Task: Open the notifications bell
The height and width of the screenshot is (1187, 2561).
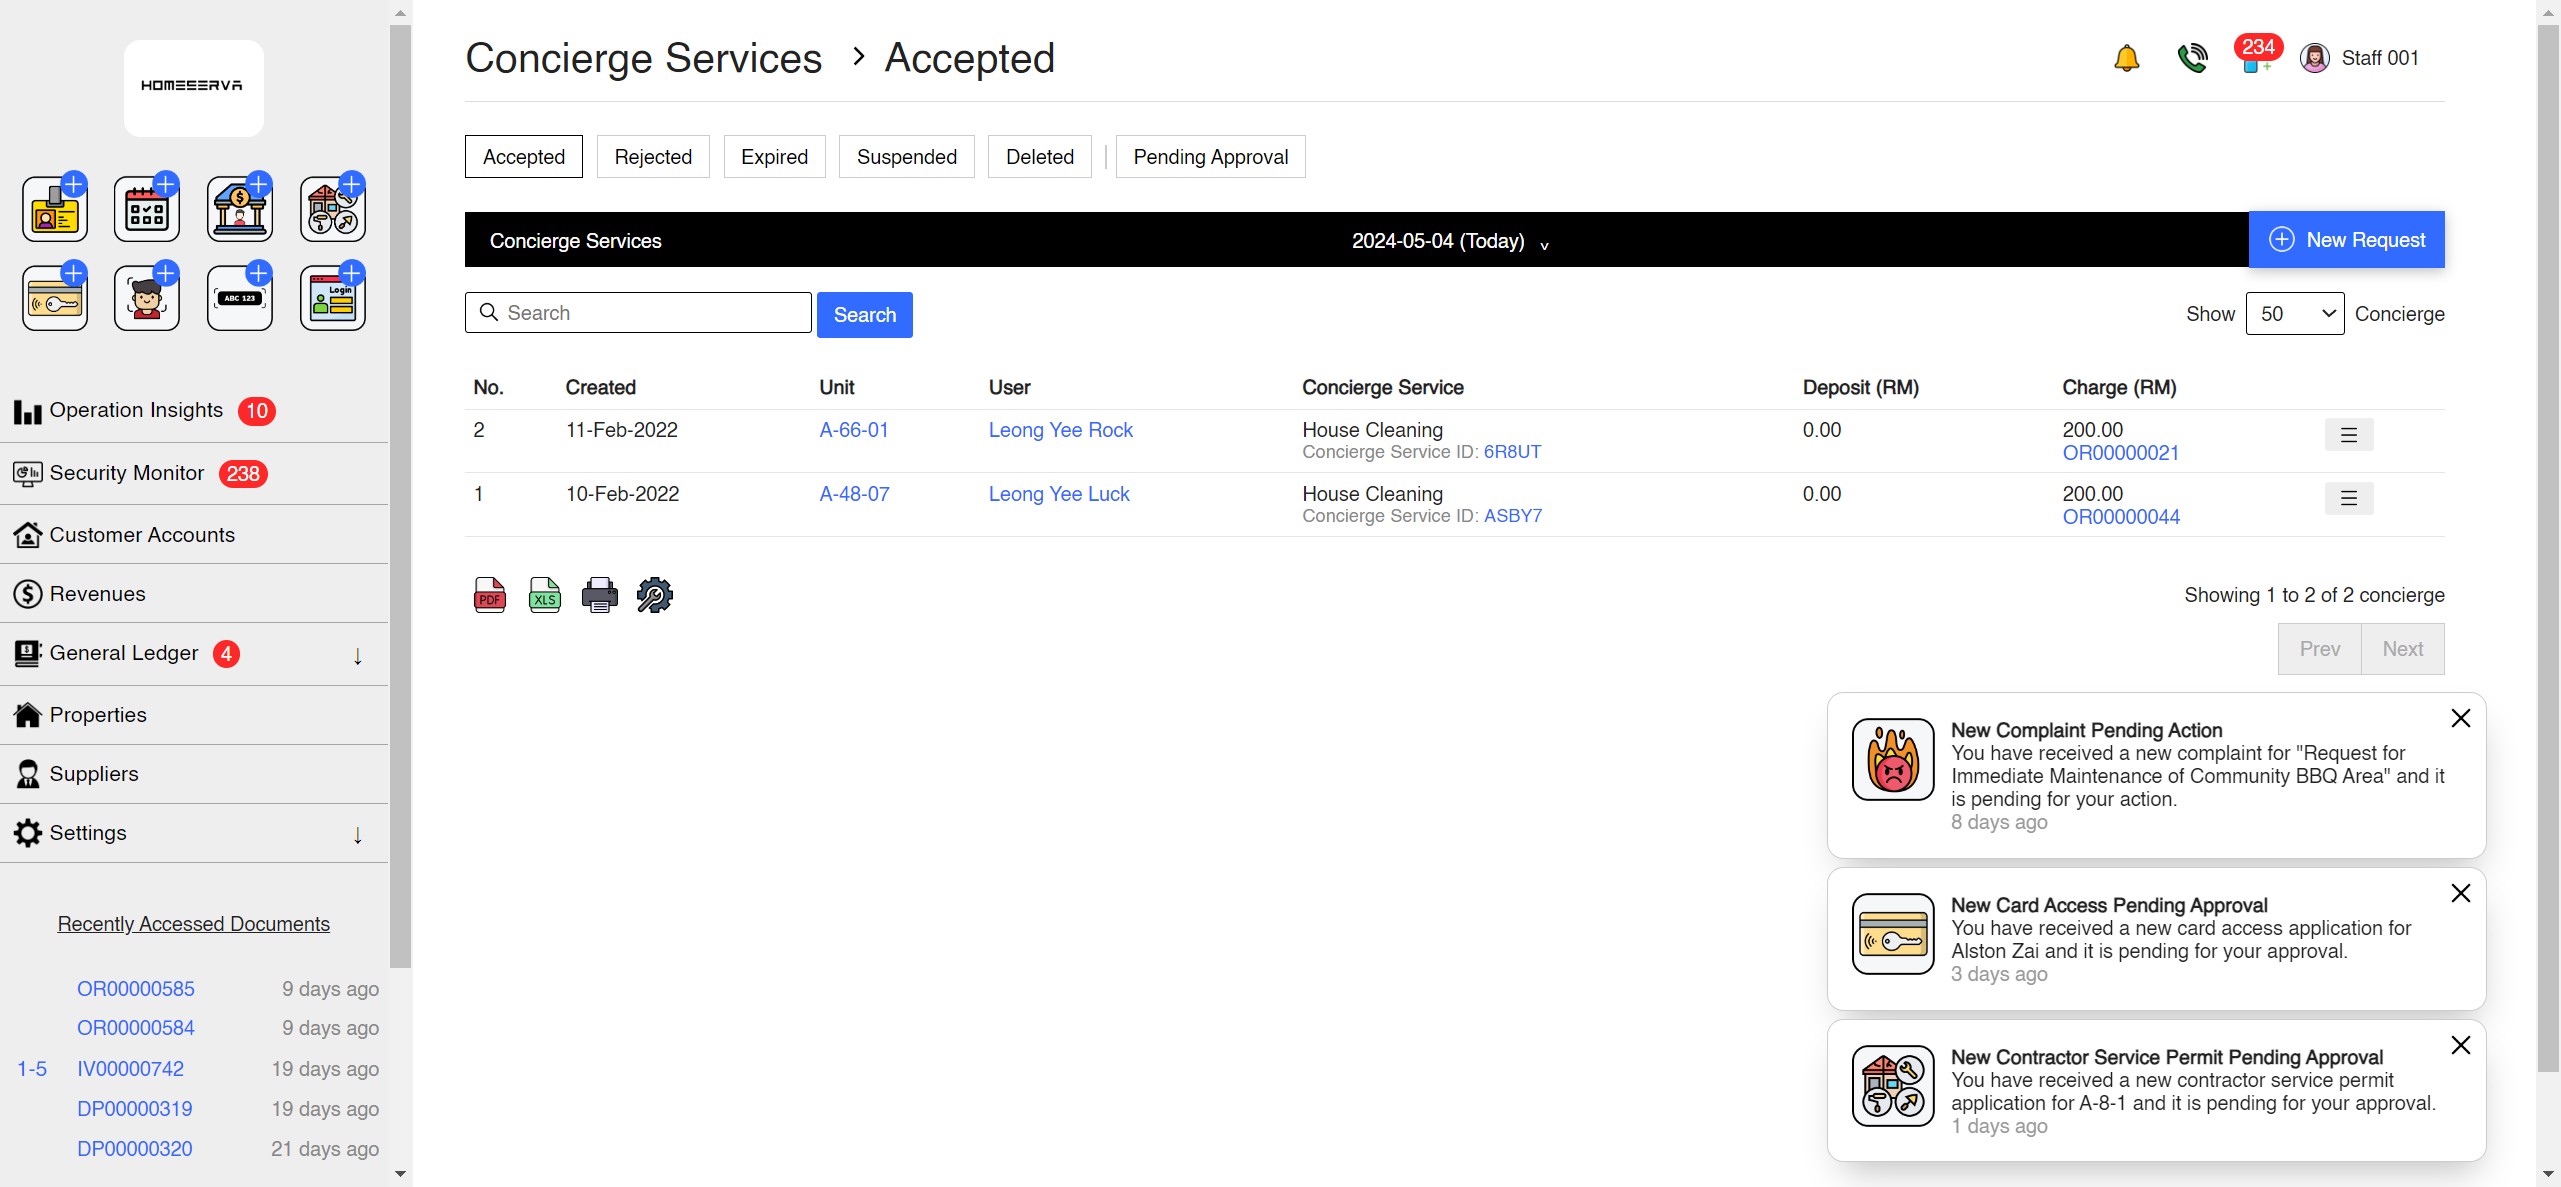Action: [x=2127, y=57]
